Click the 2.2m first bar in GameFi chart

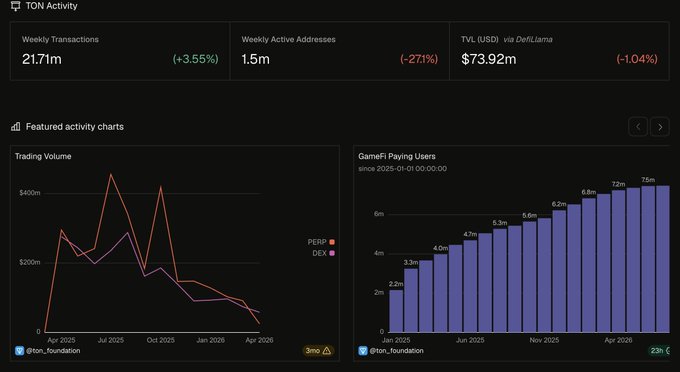pos(396,311)
